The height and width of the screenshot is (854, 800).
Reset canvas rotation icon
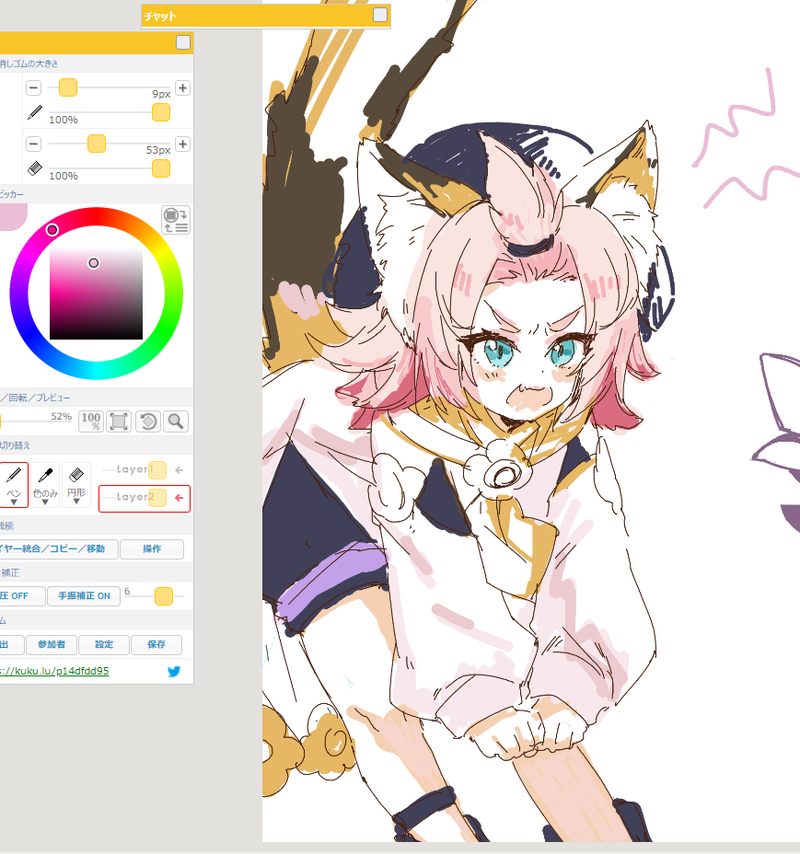point(148,421)
